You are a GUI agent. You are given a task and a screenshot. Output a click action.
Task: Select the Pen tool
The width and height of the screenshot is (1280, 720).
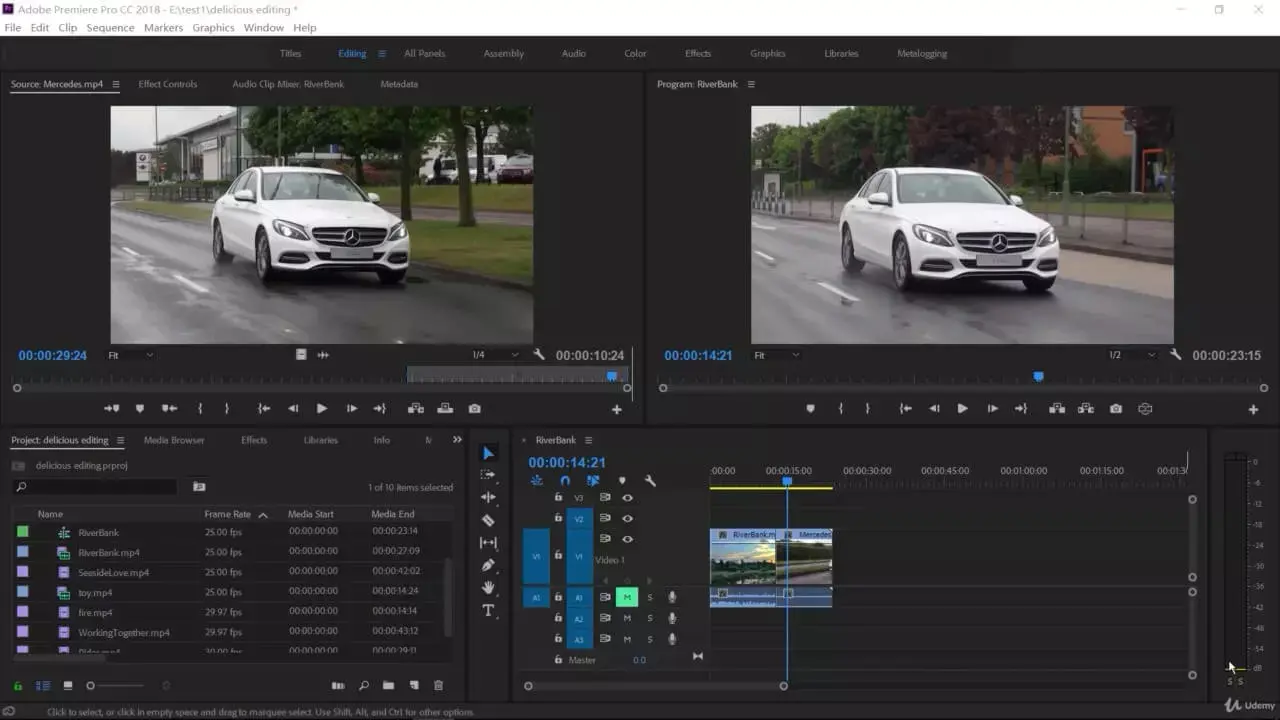point(488,565)
